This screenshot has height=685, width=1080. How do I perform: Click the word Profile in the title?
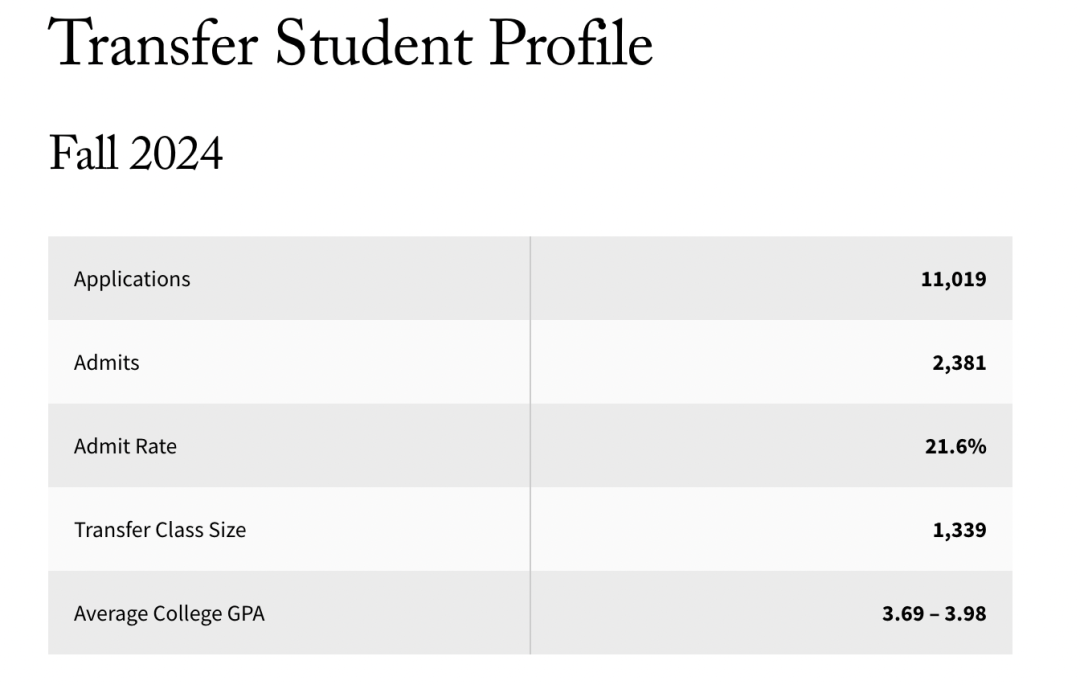(571, 43)
